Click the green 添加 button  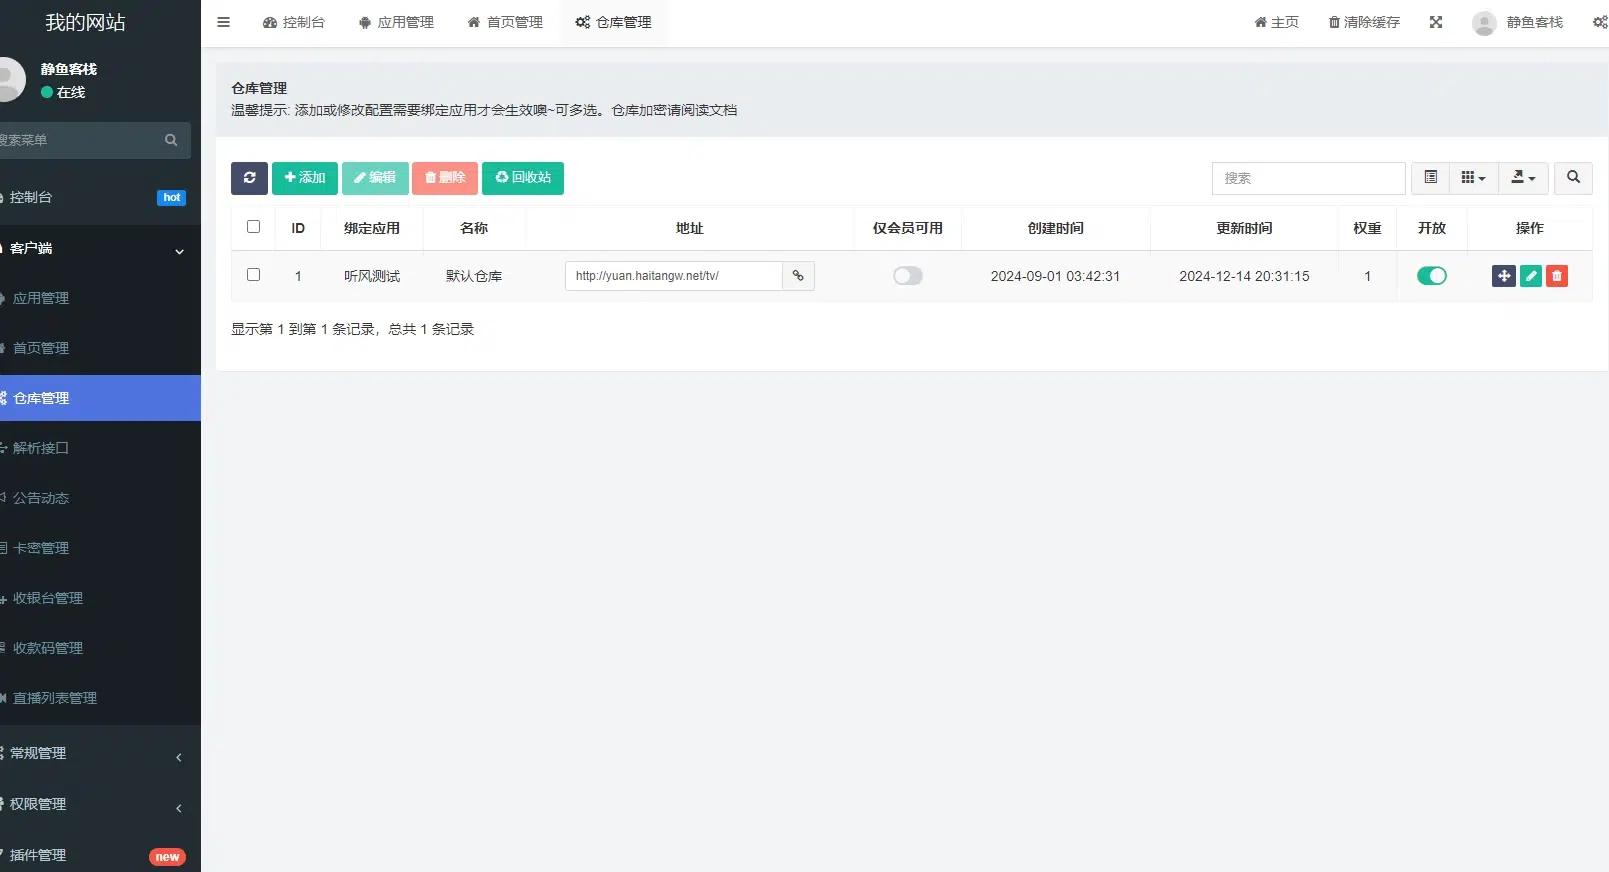[305, 178]
